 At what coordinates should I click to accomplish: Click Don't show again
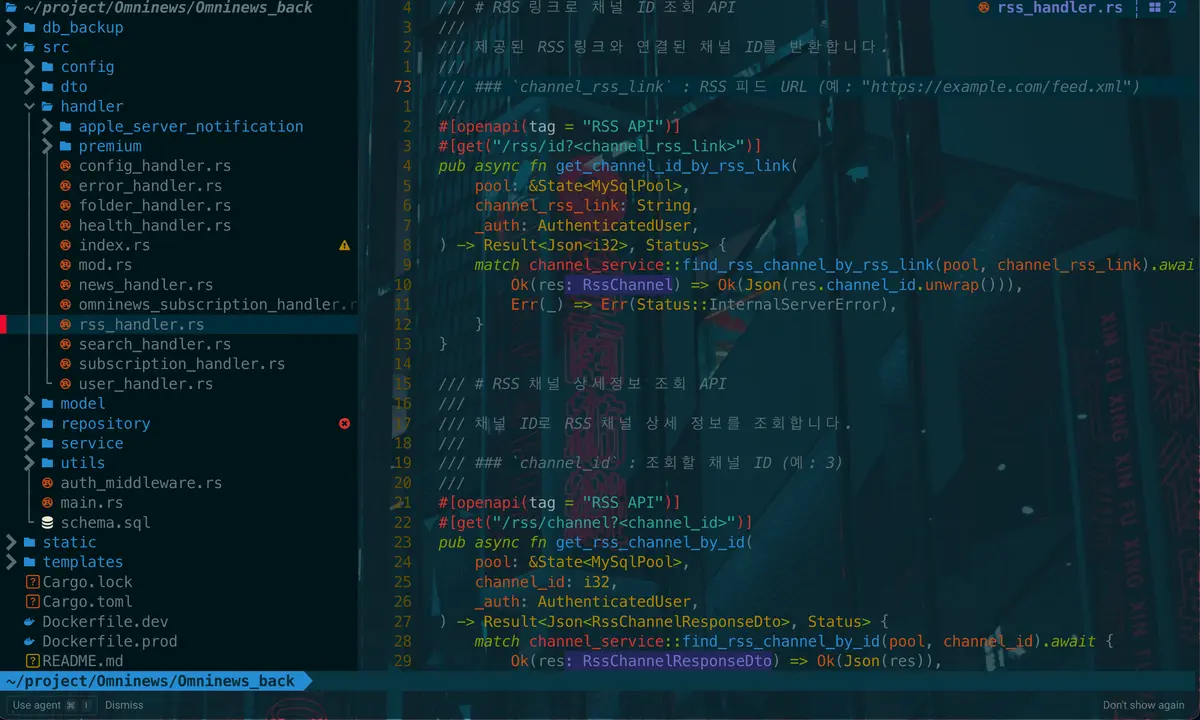pyautogui.click(x=1144, y=705)
